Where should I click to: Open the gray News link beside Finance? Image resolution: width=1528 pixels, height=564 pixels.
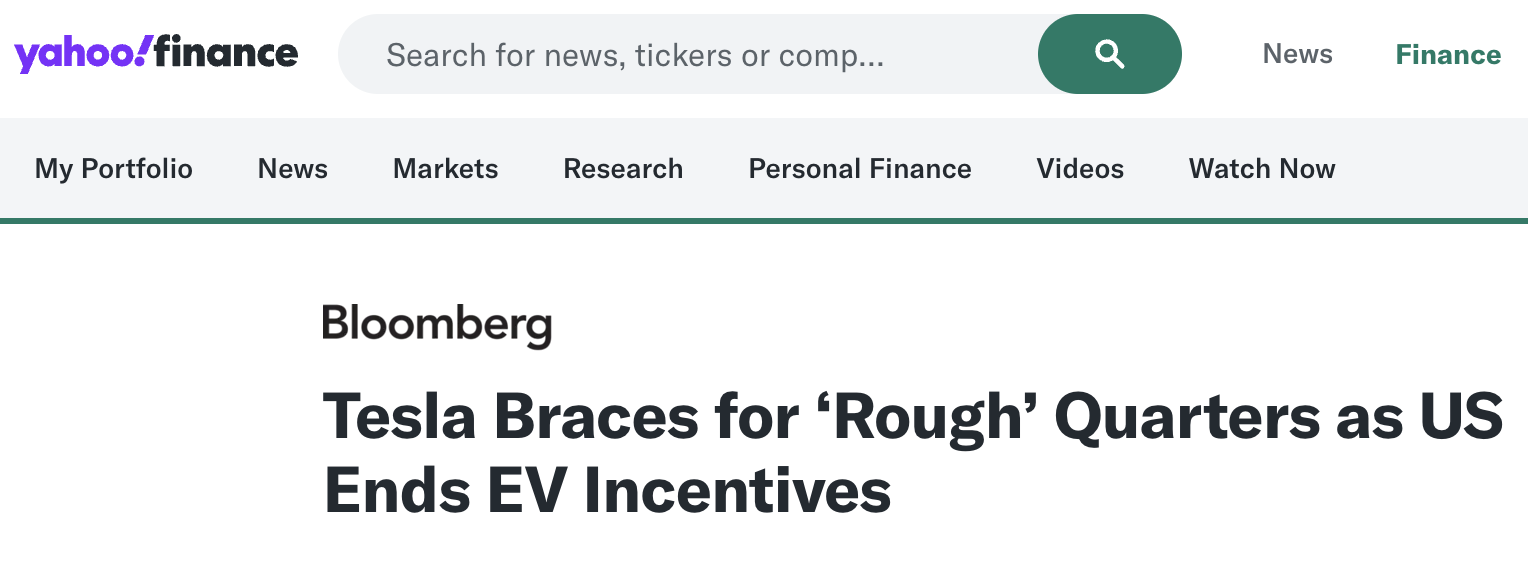pos(1297,54)
